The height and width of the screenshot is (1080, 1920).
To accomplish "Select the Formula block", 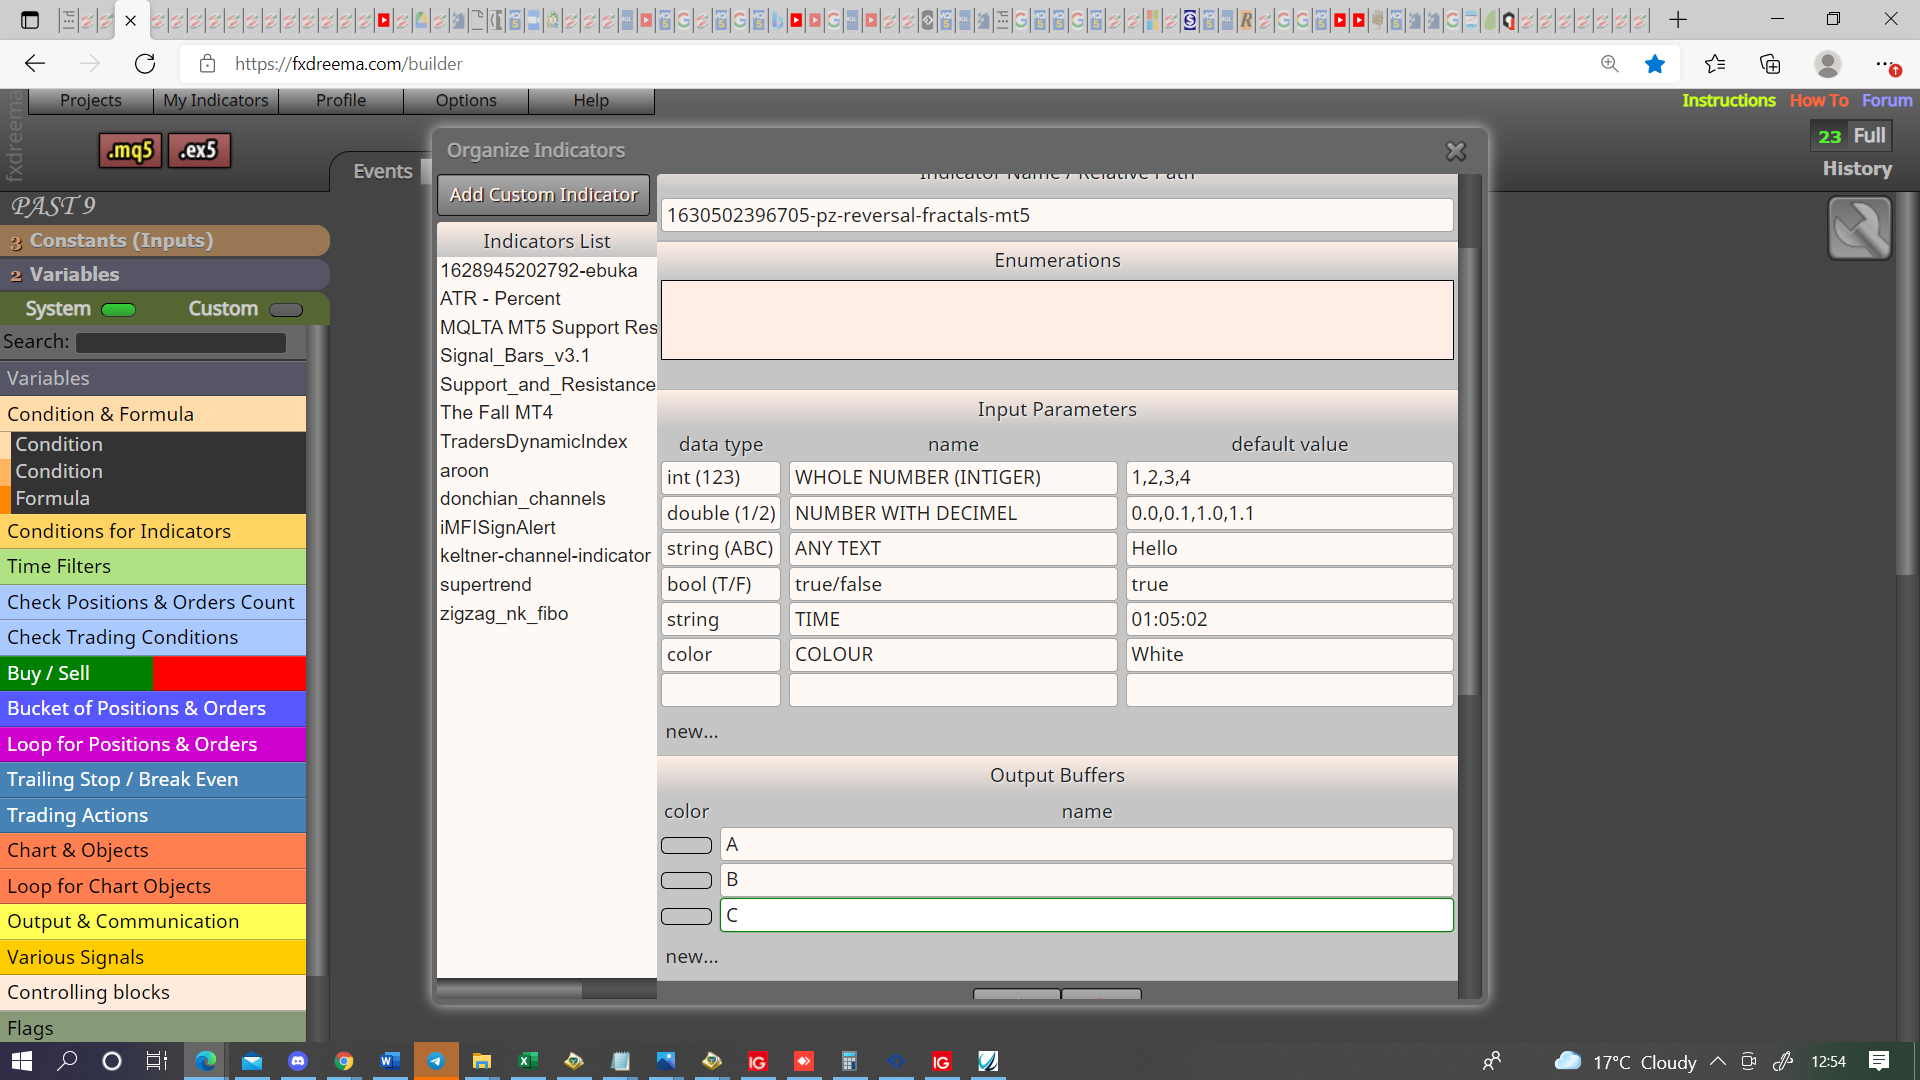I will [52, 498].
